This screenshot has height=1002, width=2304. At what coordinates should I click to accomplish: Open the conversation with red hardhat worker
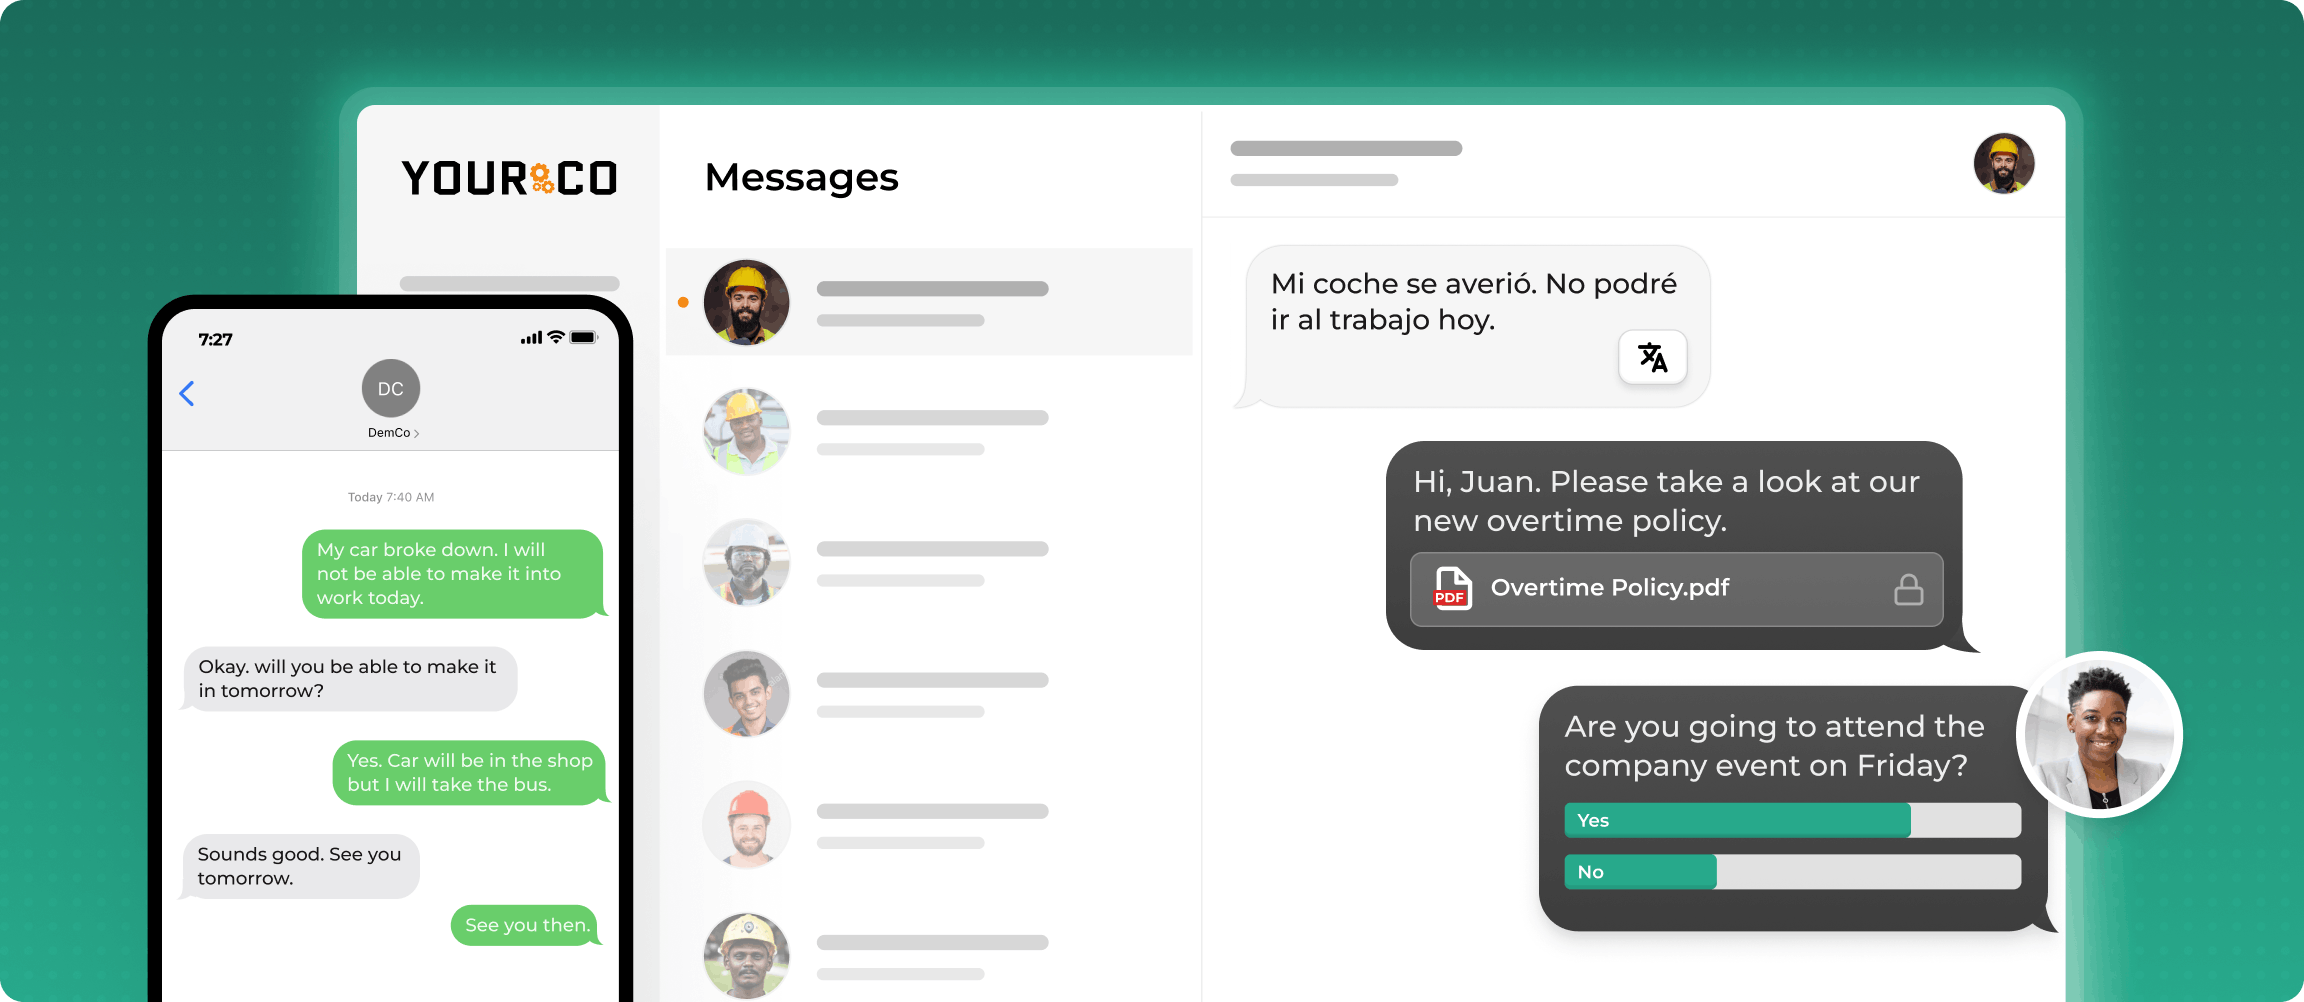point(929,825)
